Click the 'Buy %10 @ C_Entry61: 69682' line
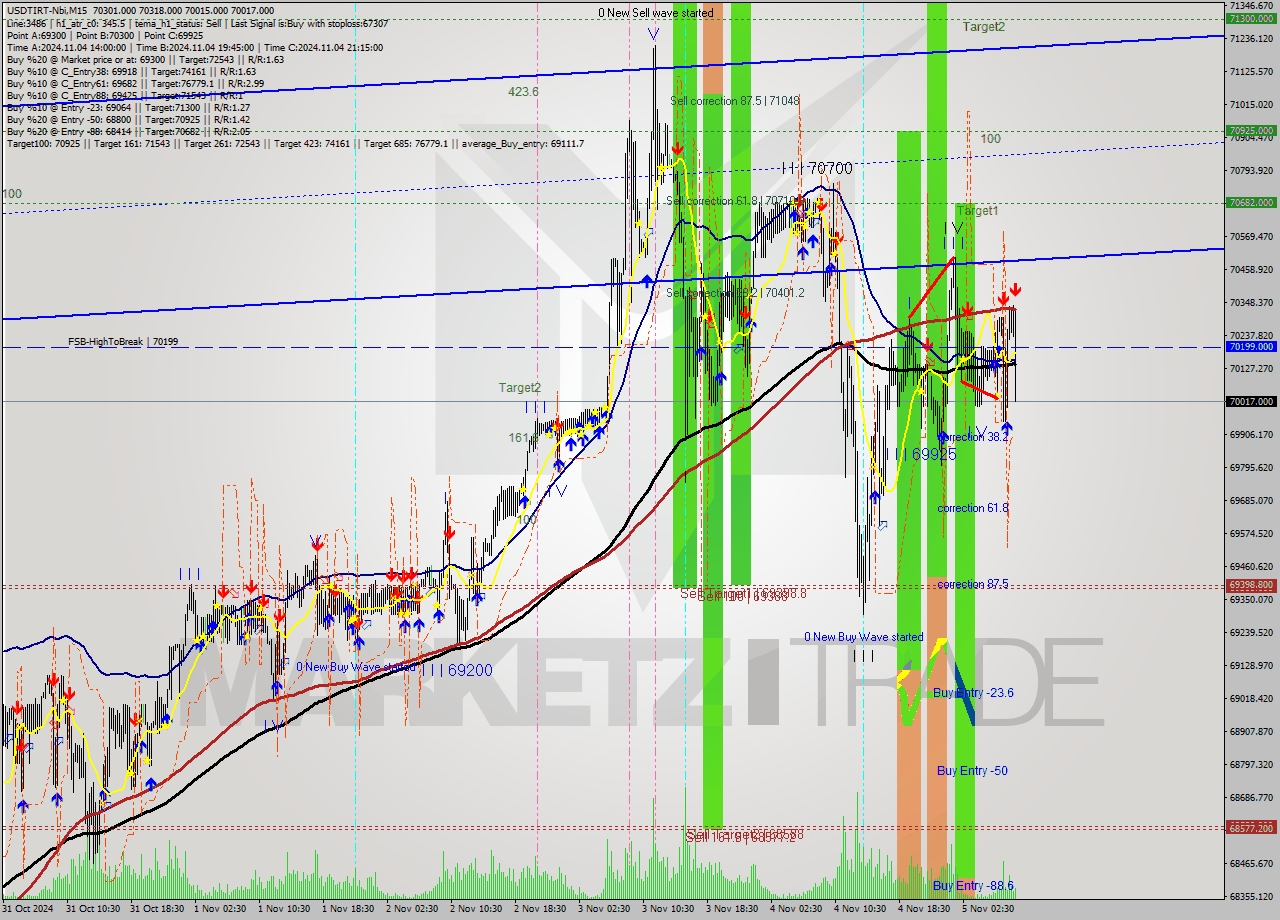The height and width of the screenshot is (920, 1280). (134, 83)
